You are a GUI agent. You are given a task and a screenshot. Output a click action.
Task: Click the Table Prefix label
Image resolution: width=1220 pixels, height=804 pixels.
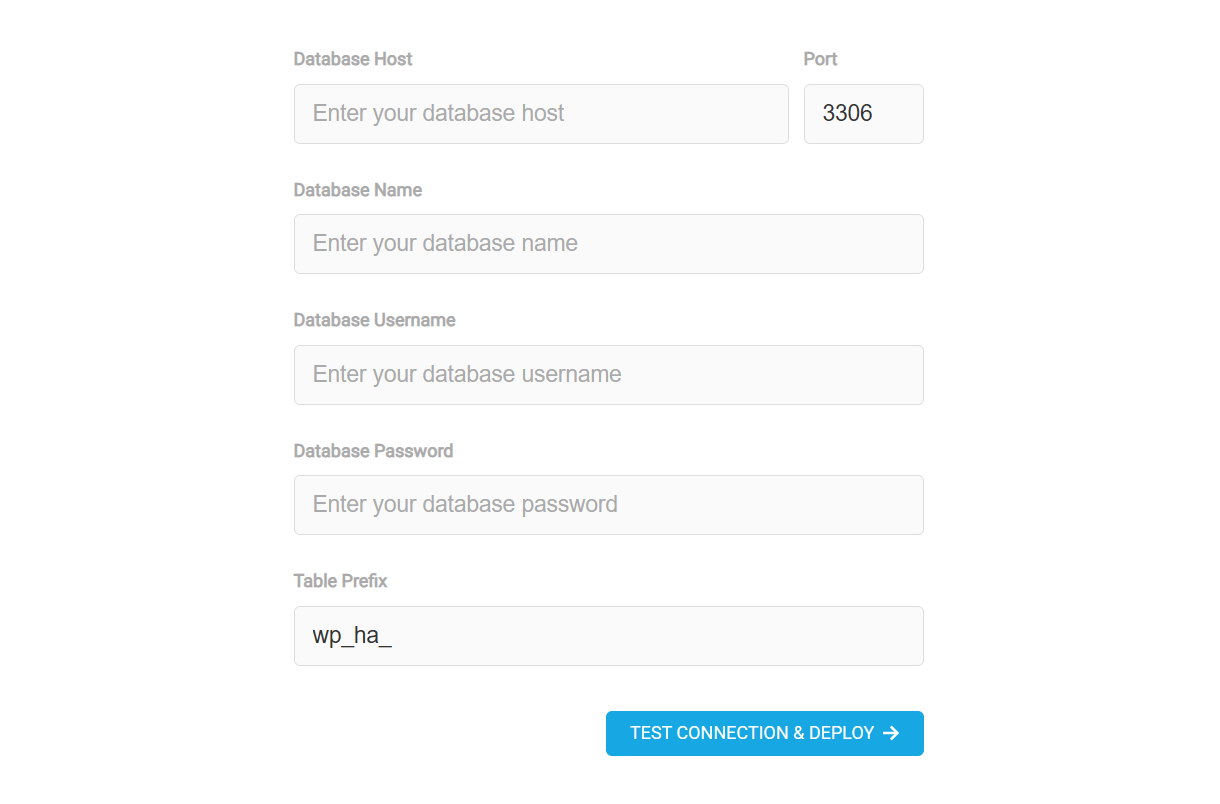coord(340,580)
